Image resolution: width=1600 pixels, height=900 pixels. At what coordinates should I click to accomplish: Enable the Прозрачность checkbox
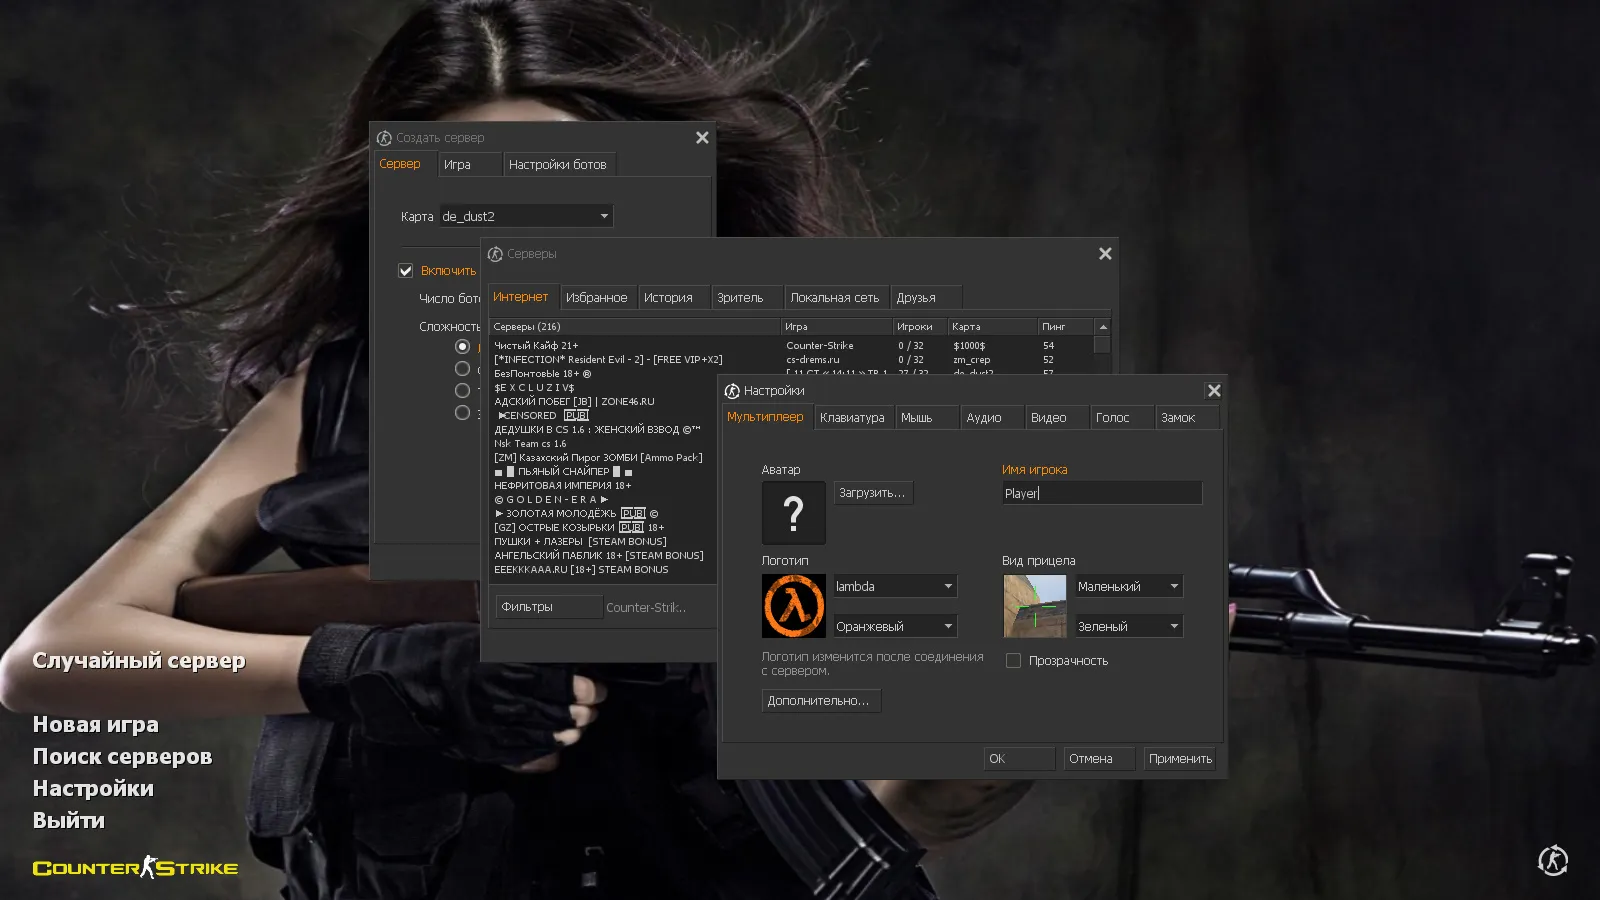[x=1013, y=660]
